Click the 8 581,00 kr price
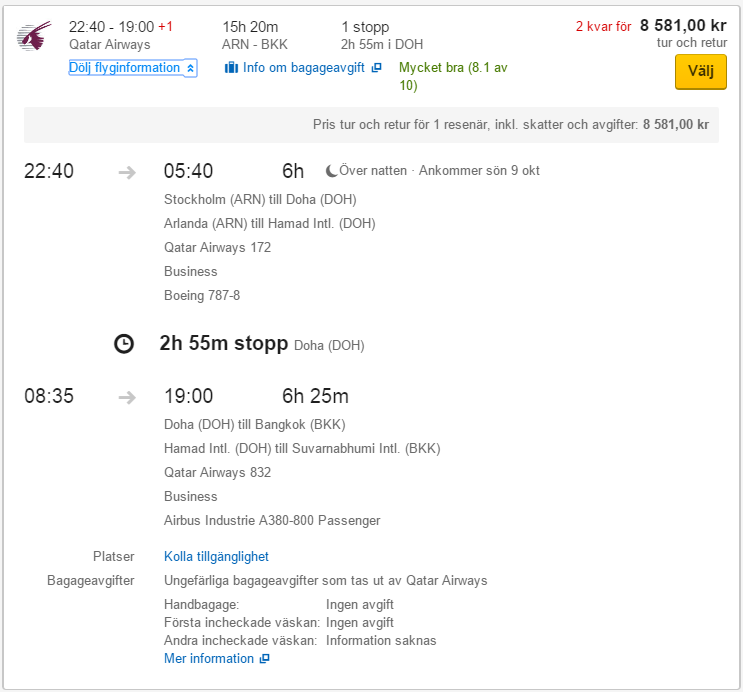Image resolution: width=743 pixels, height=692 pixels. tap(683, 26)
